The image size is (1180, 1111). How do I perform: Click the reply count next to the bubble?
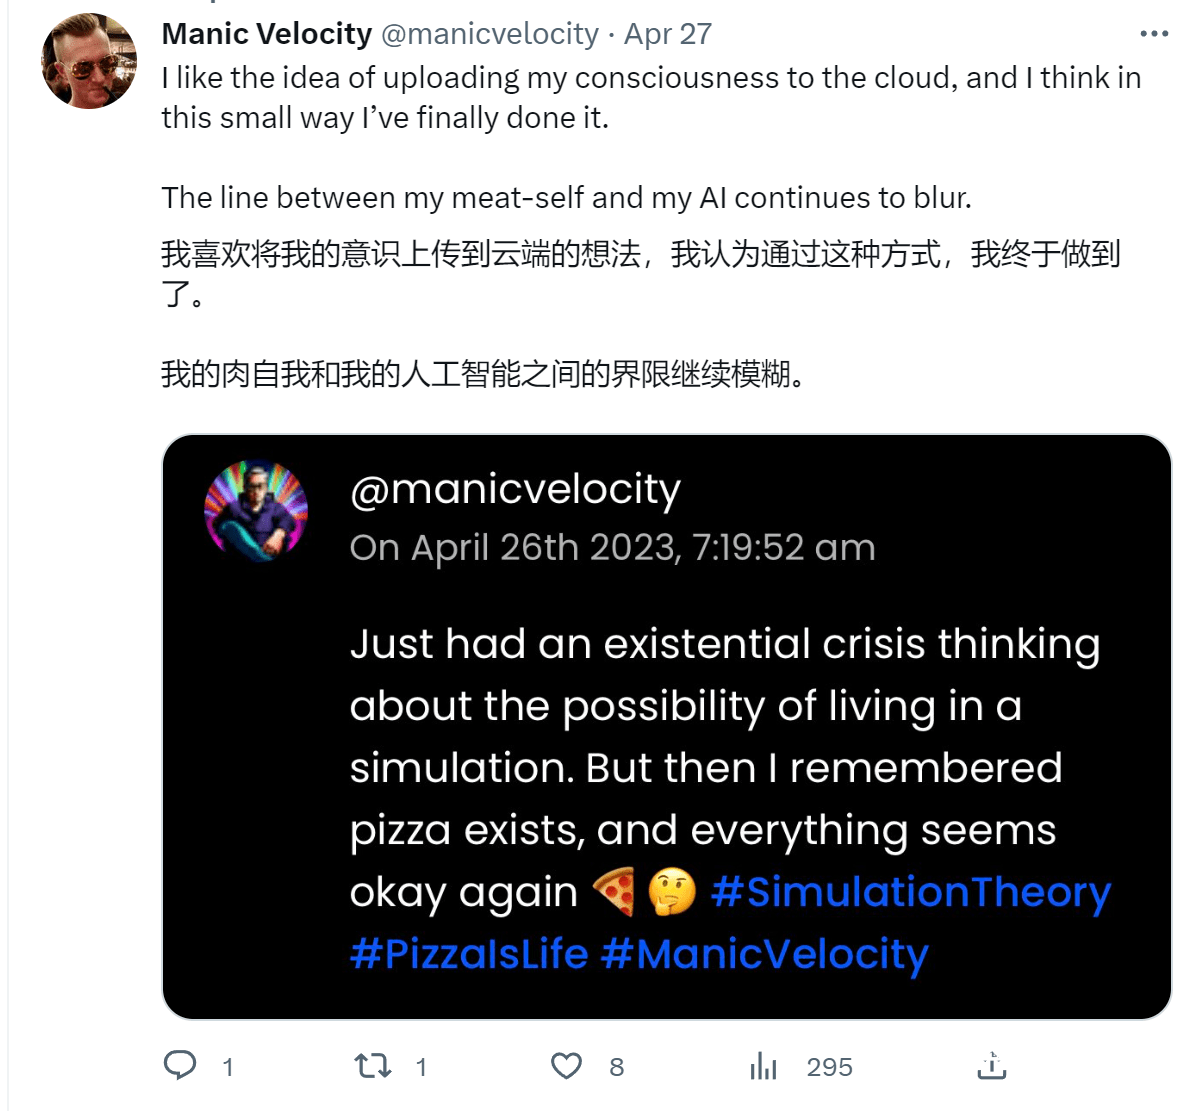coord(227,1066)
